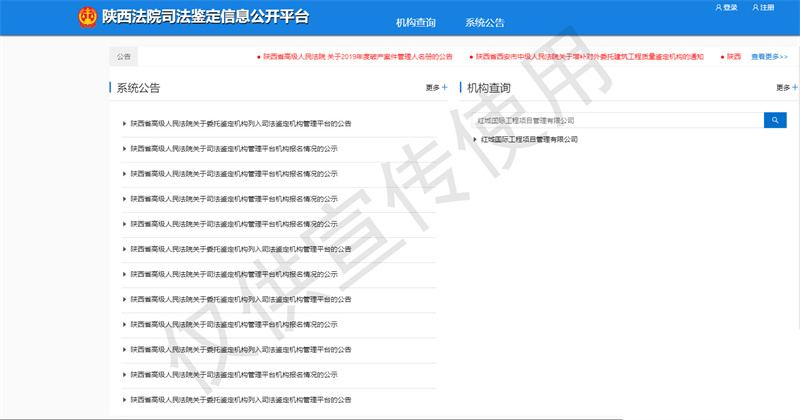Viewport: 800px width, 420px height.
Task: Focus the institution search input field
Action: (618, 120)
